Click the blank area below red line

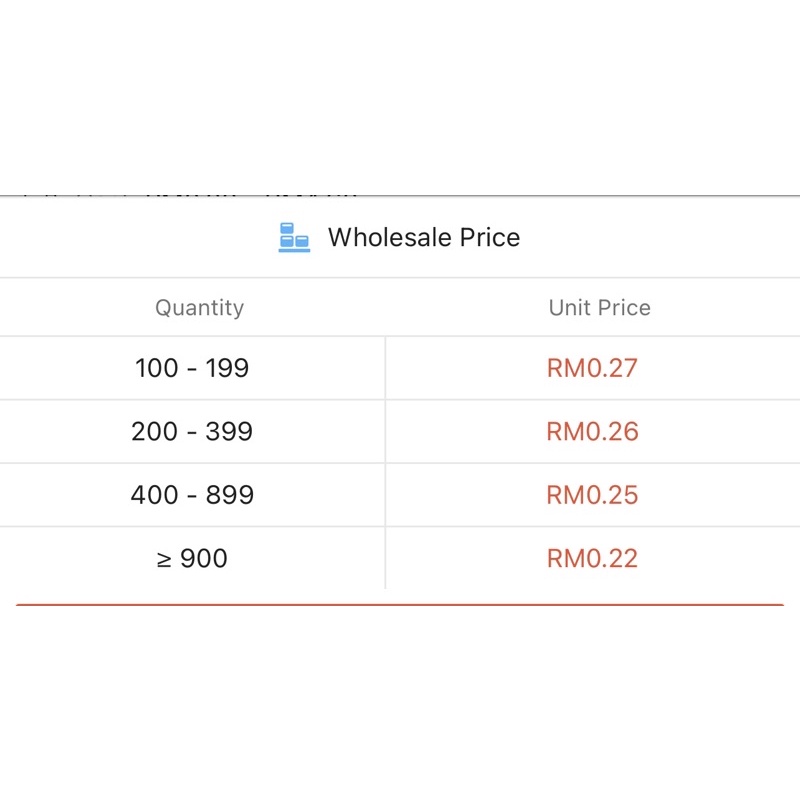(x=400, y=703)
